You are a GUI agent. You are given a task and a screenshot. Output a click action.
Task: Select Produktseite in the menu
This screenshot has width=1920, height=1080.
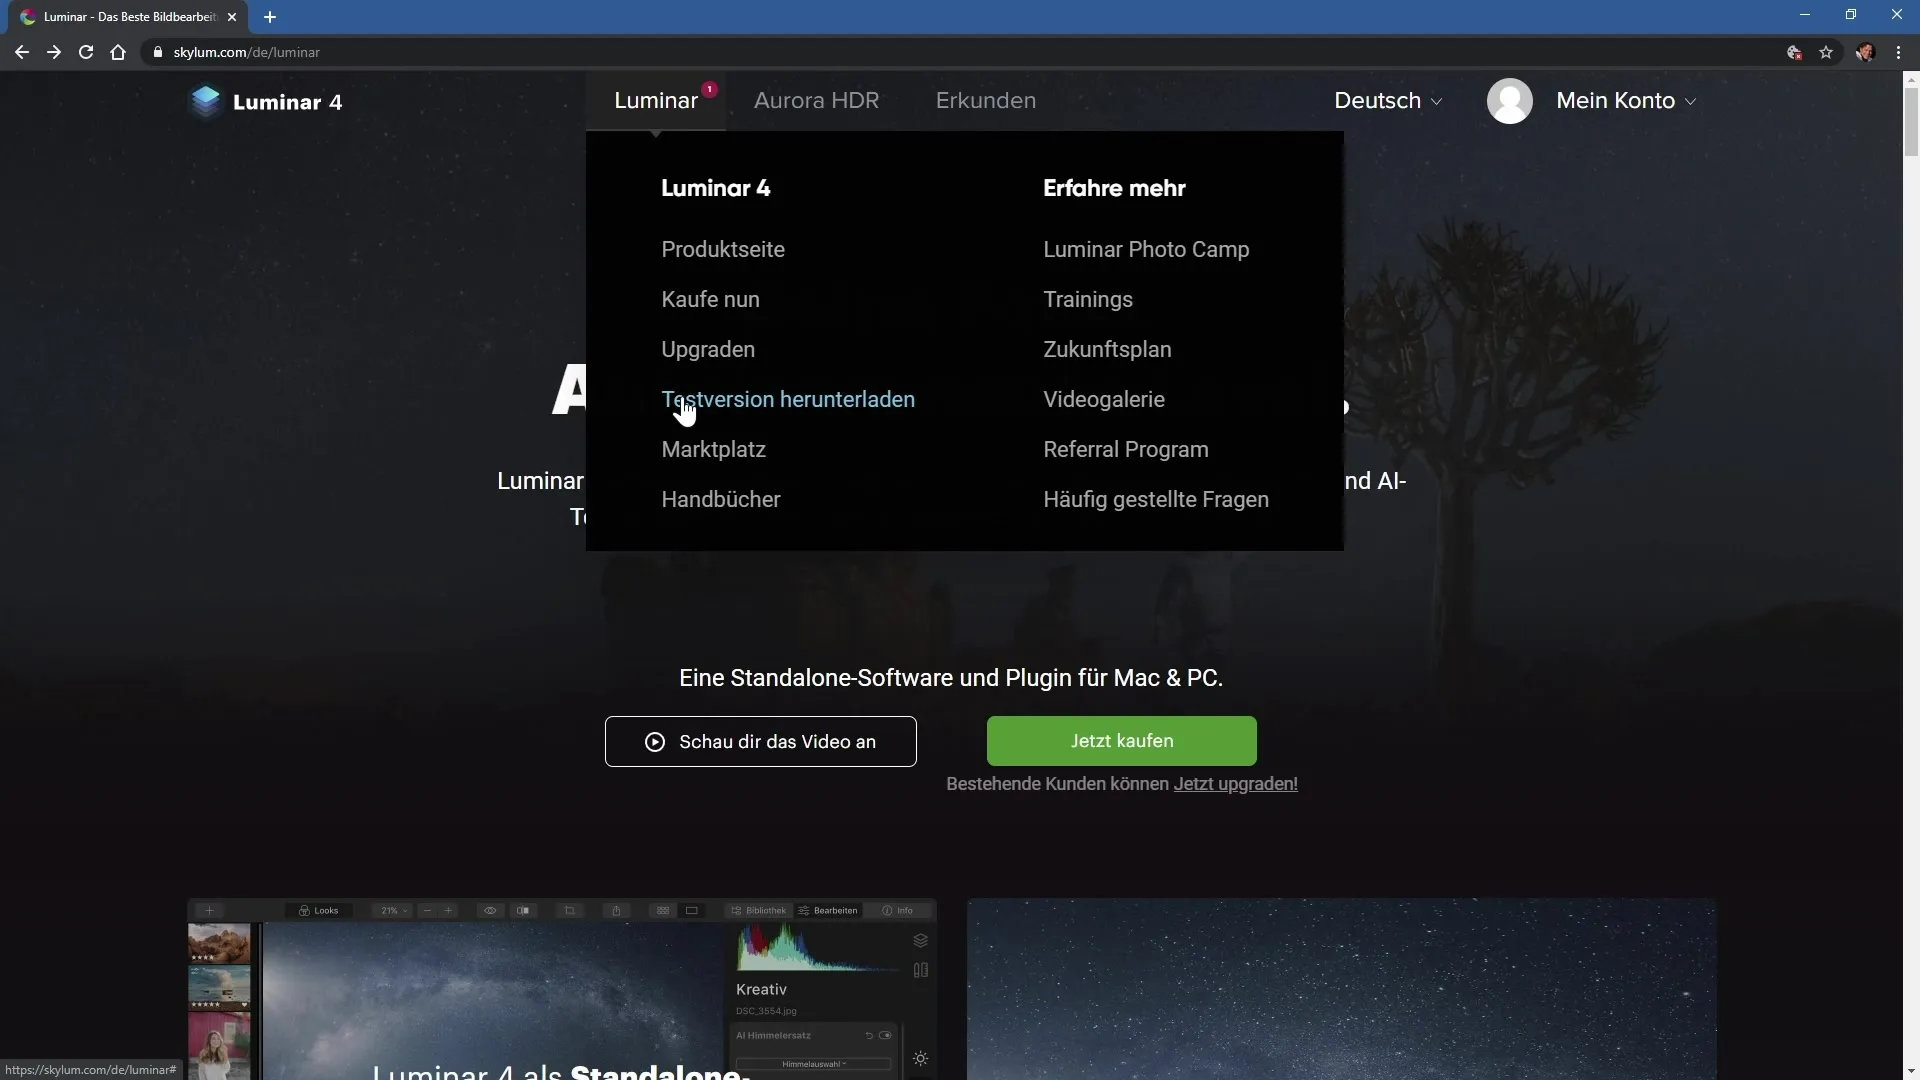click(x=723, y=250)
